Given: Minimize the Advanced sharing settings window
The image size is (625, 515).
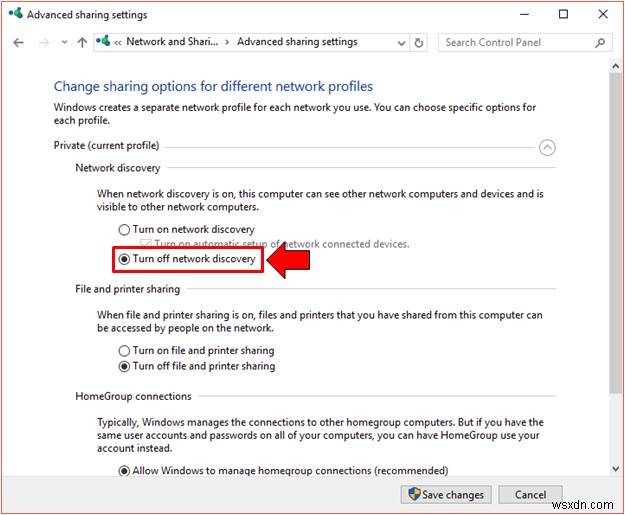Looking at the screenshot, I should [525, 14].
